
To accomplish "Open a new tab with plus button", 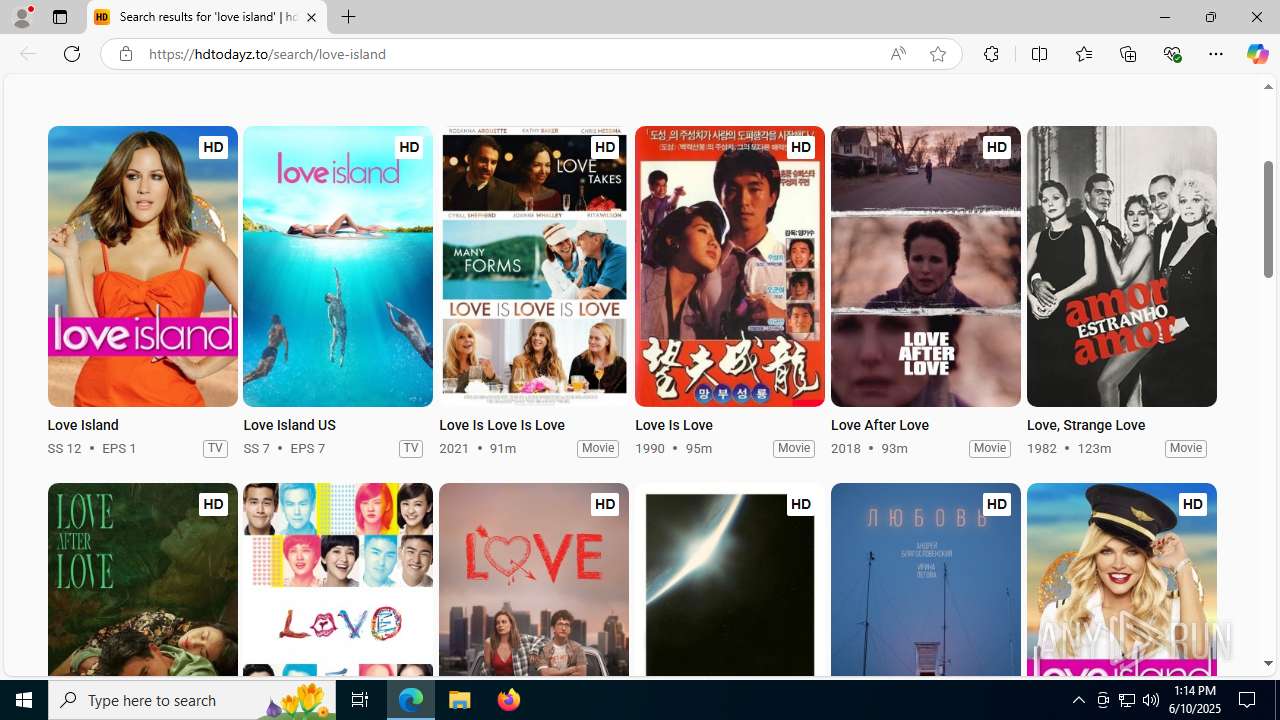I will click(348, 17).
